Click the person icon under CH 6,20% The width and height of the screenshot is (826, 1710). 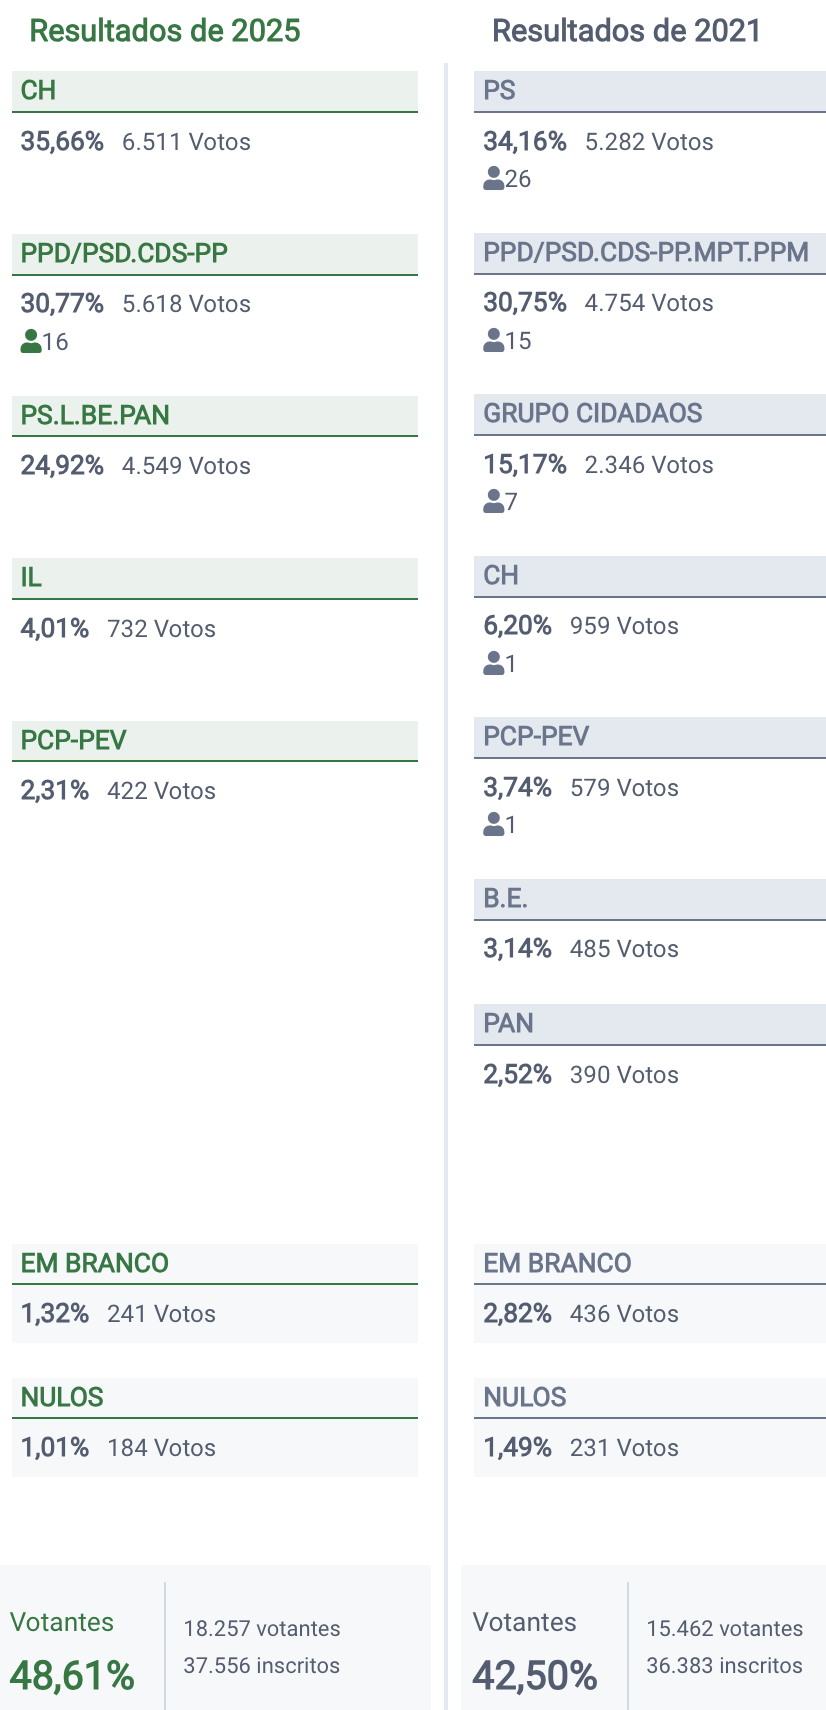coord(493,663)
